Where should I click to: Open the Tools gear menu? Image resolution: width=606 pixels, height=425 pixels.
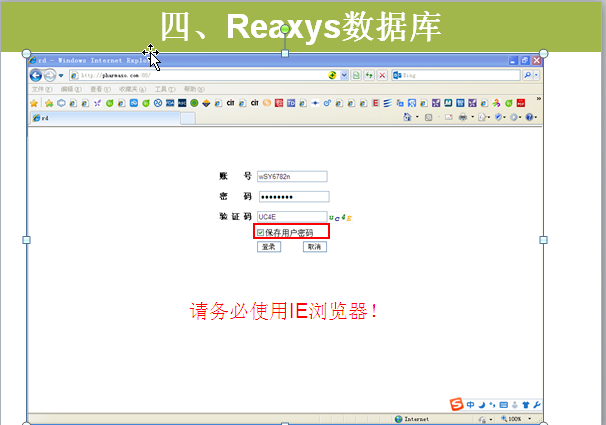(515, 117)
